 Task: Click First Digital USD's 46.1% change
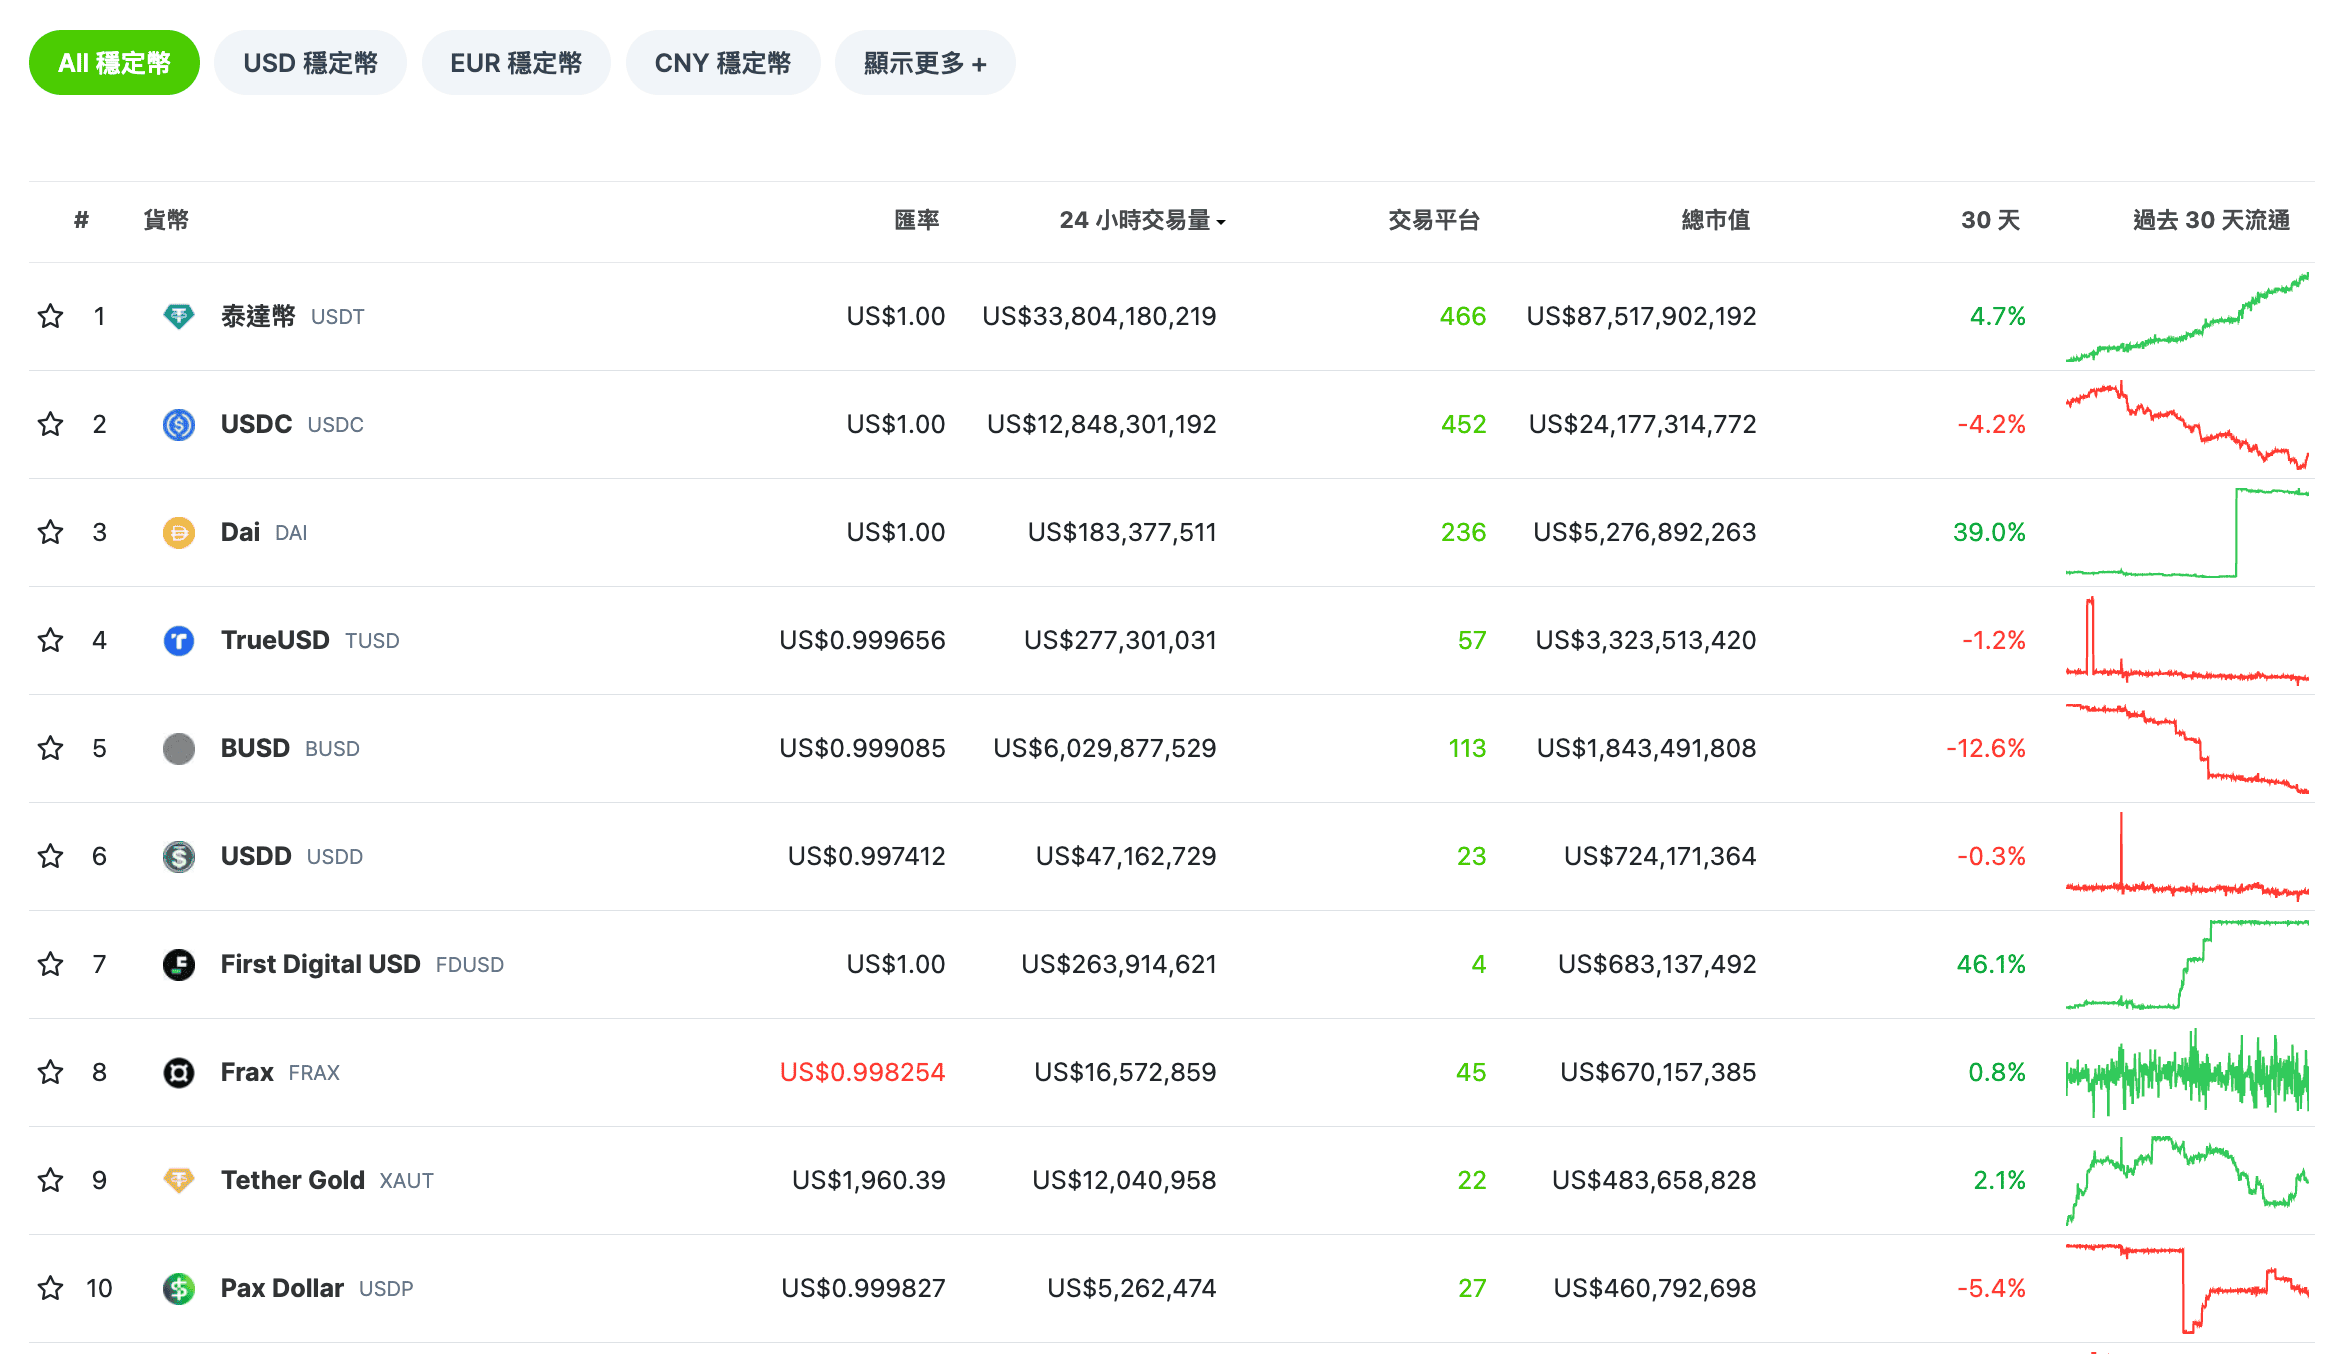point(1991,964)
